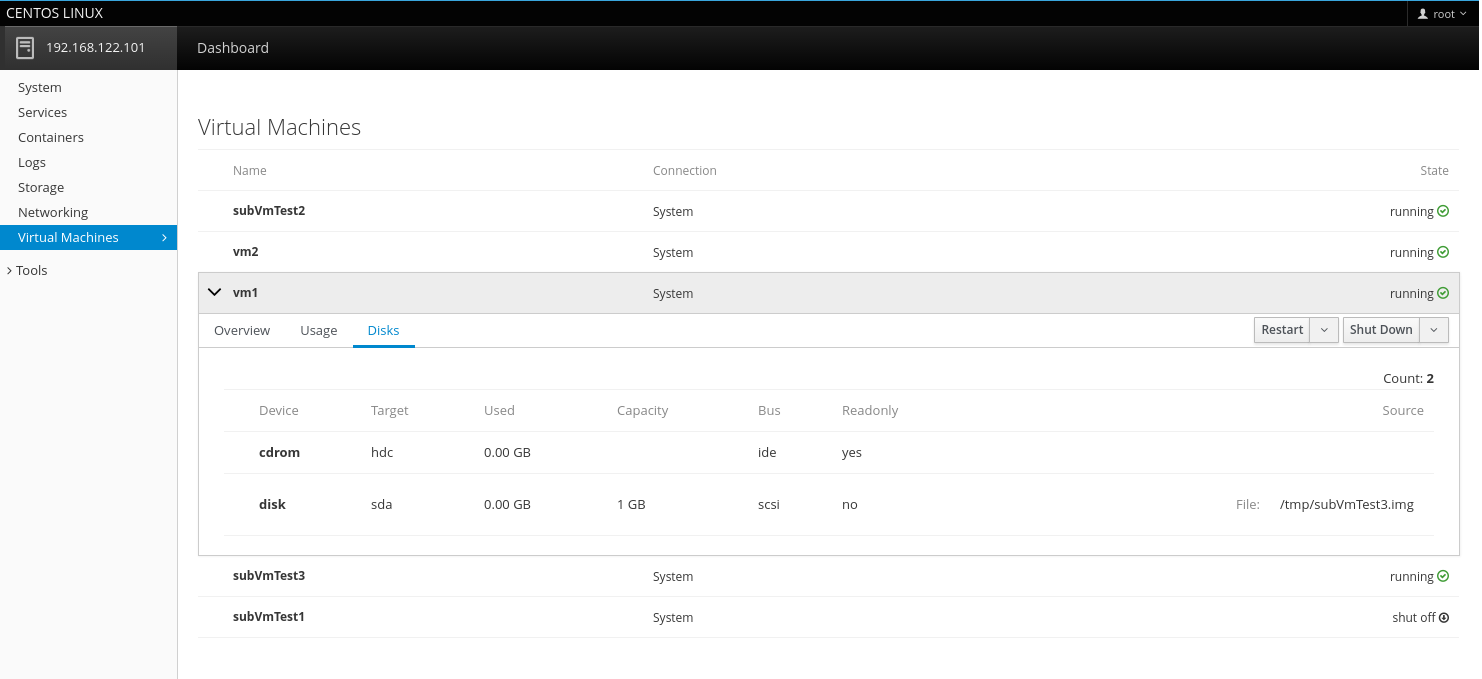Open Networking from the sidebar
Viewport: 1482px width, 679px height.
pos(53,212)
